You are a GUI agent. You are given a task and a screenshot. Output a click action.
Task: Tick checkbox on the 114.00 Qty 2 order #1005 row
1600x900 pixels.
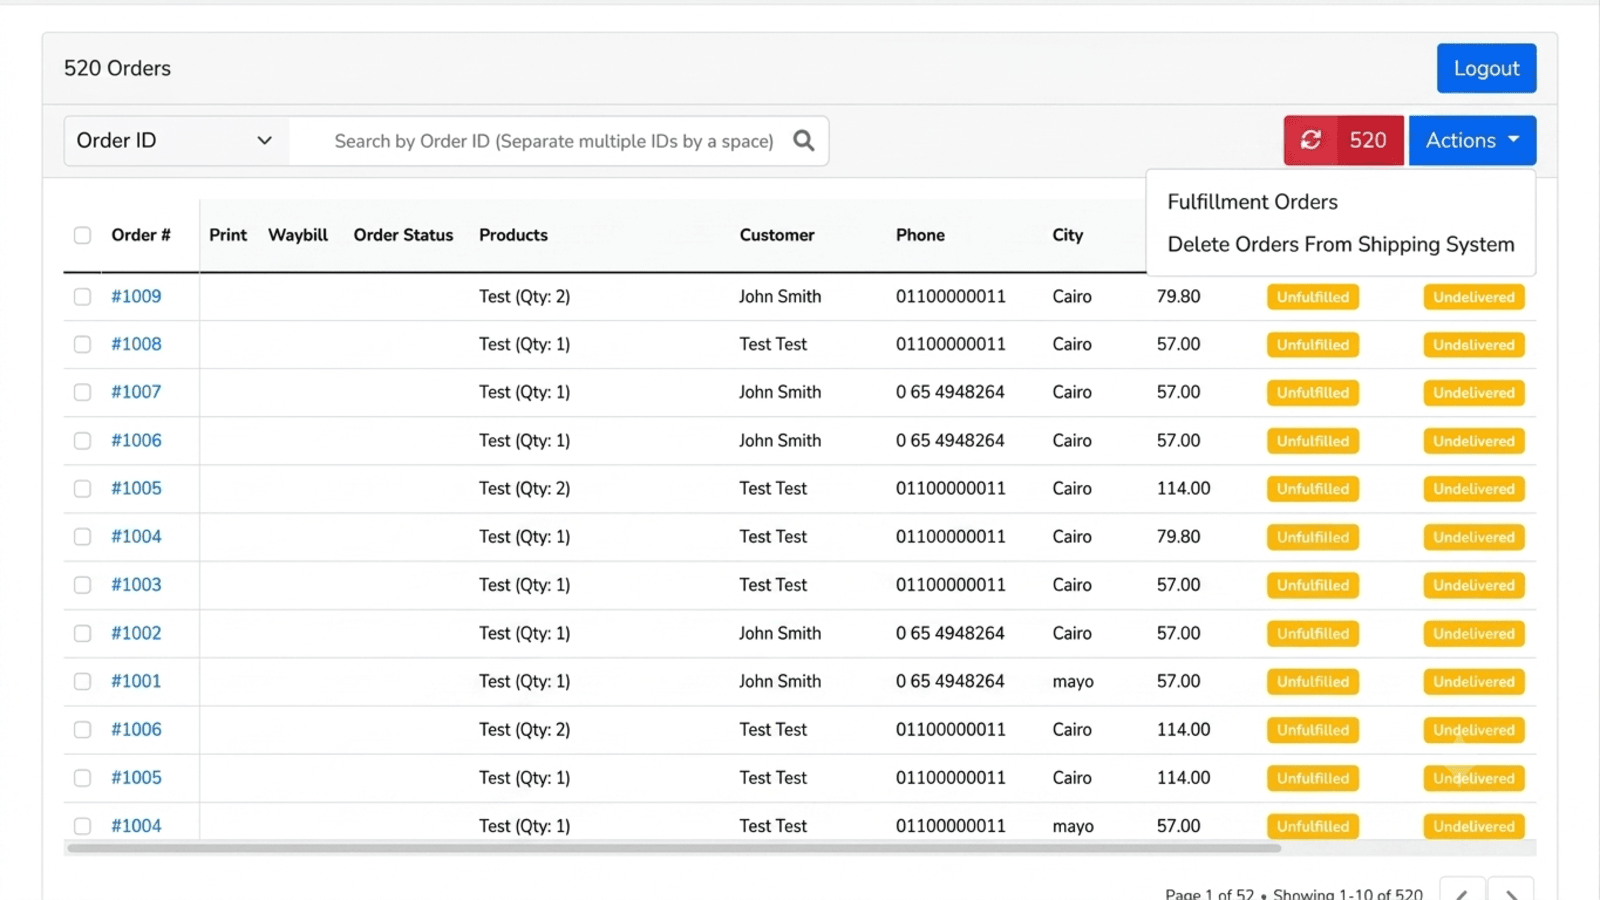(x=82, y=489)
